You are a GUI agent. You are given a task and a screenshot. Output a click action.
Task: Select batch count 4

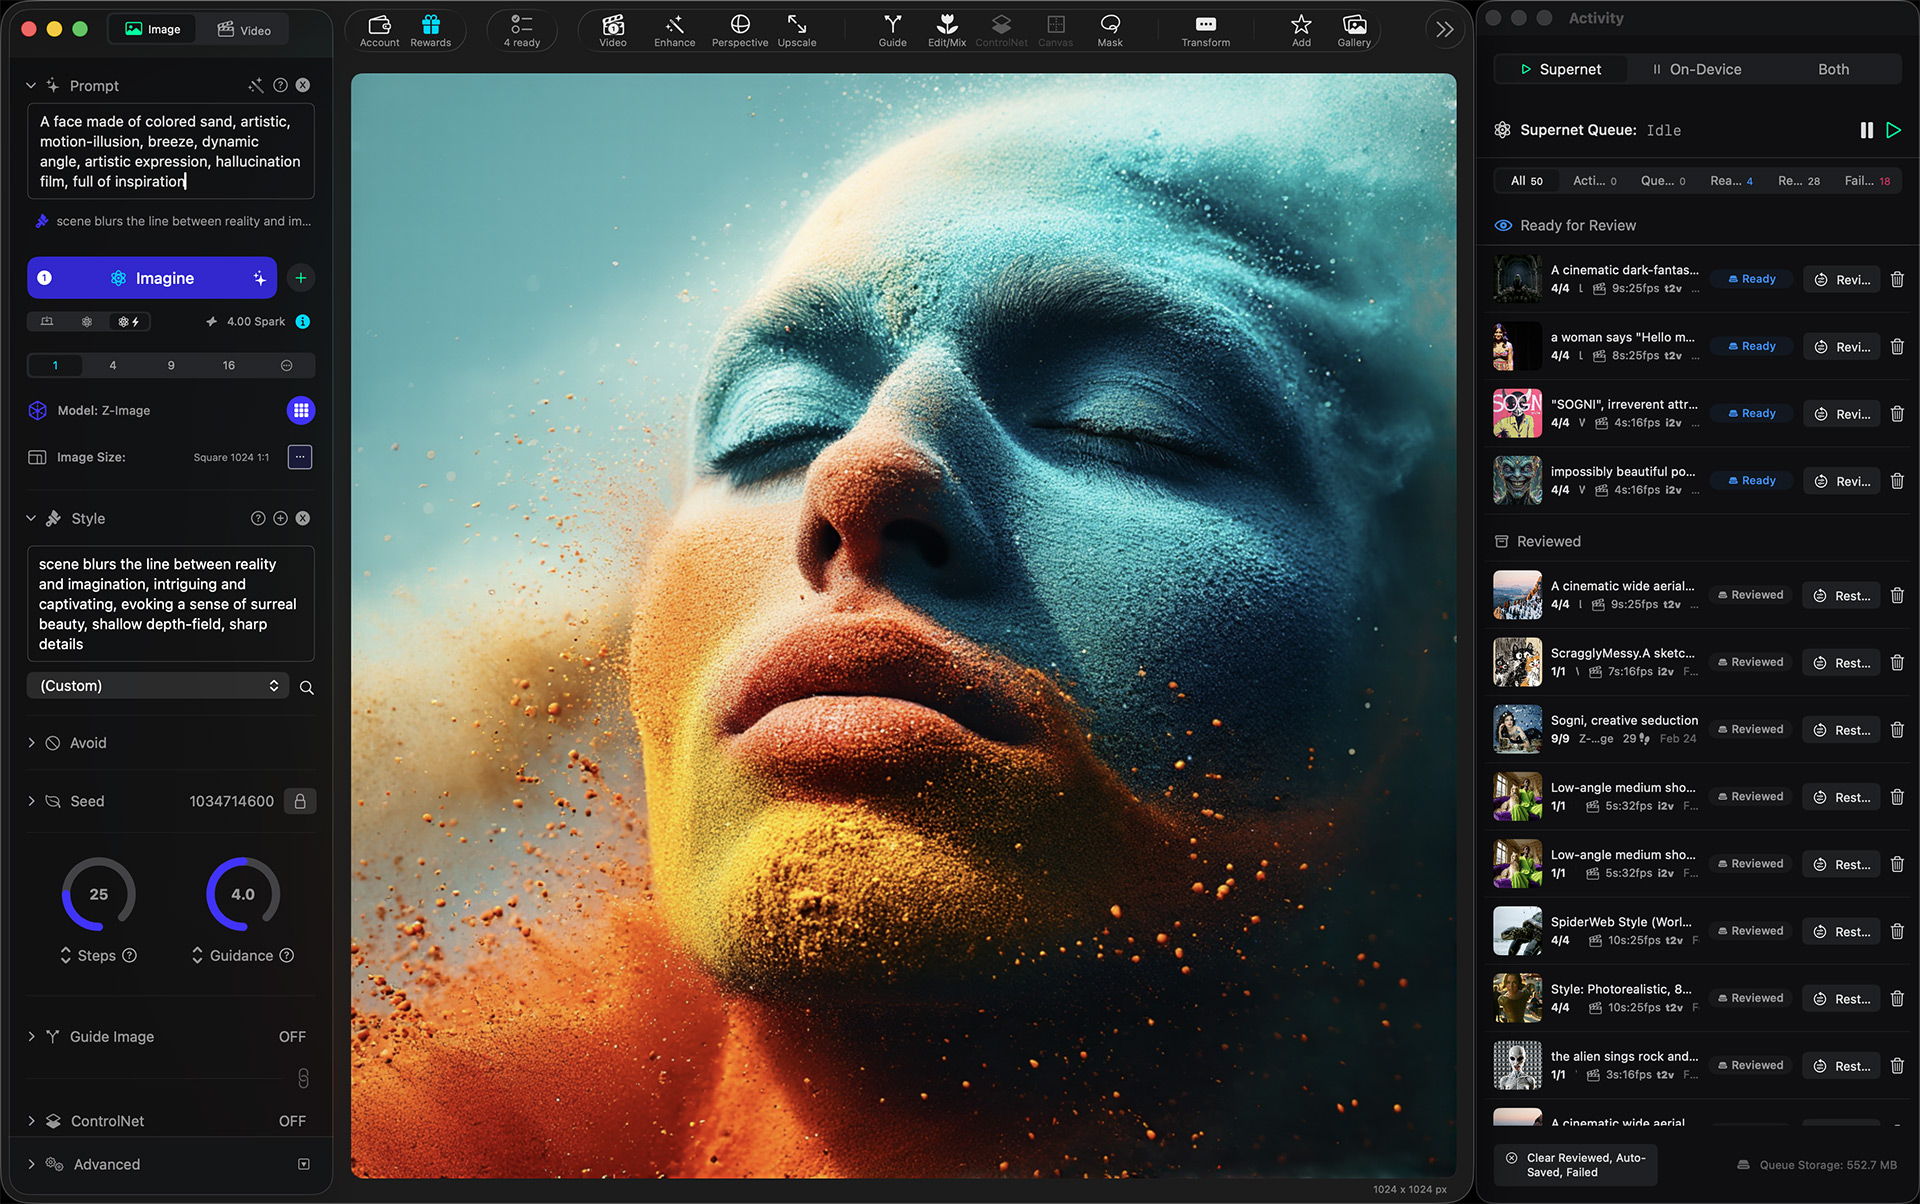tap(113, 365)
